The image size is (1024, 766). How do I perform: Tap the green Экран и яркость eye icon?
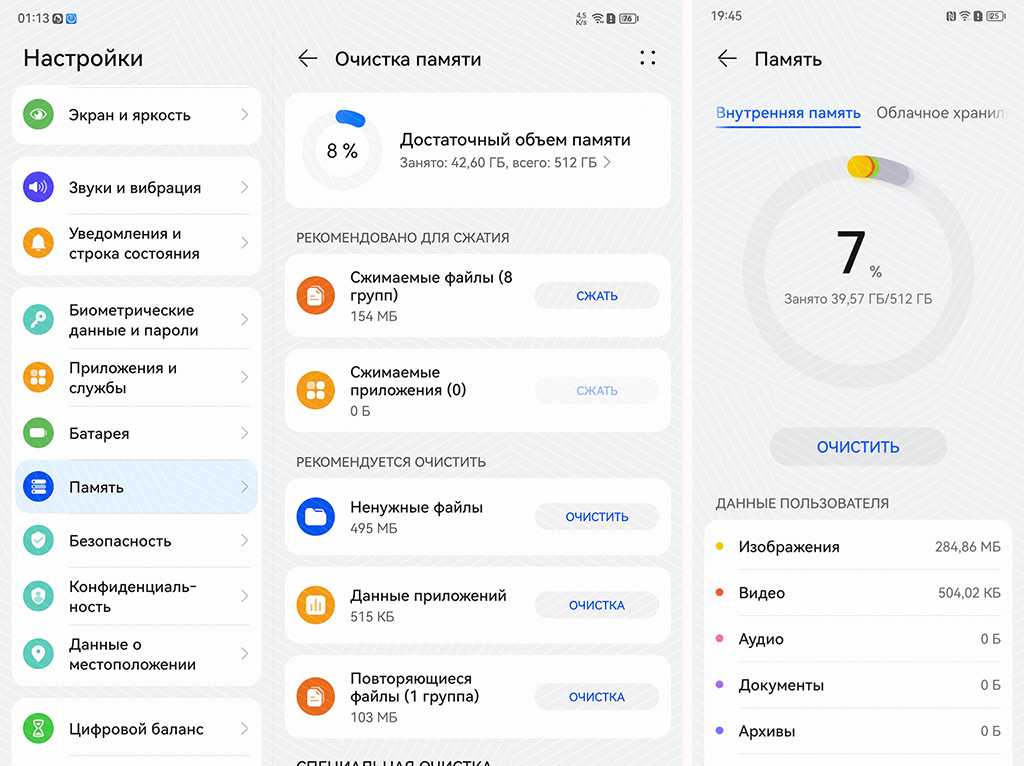(38, 115)
